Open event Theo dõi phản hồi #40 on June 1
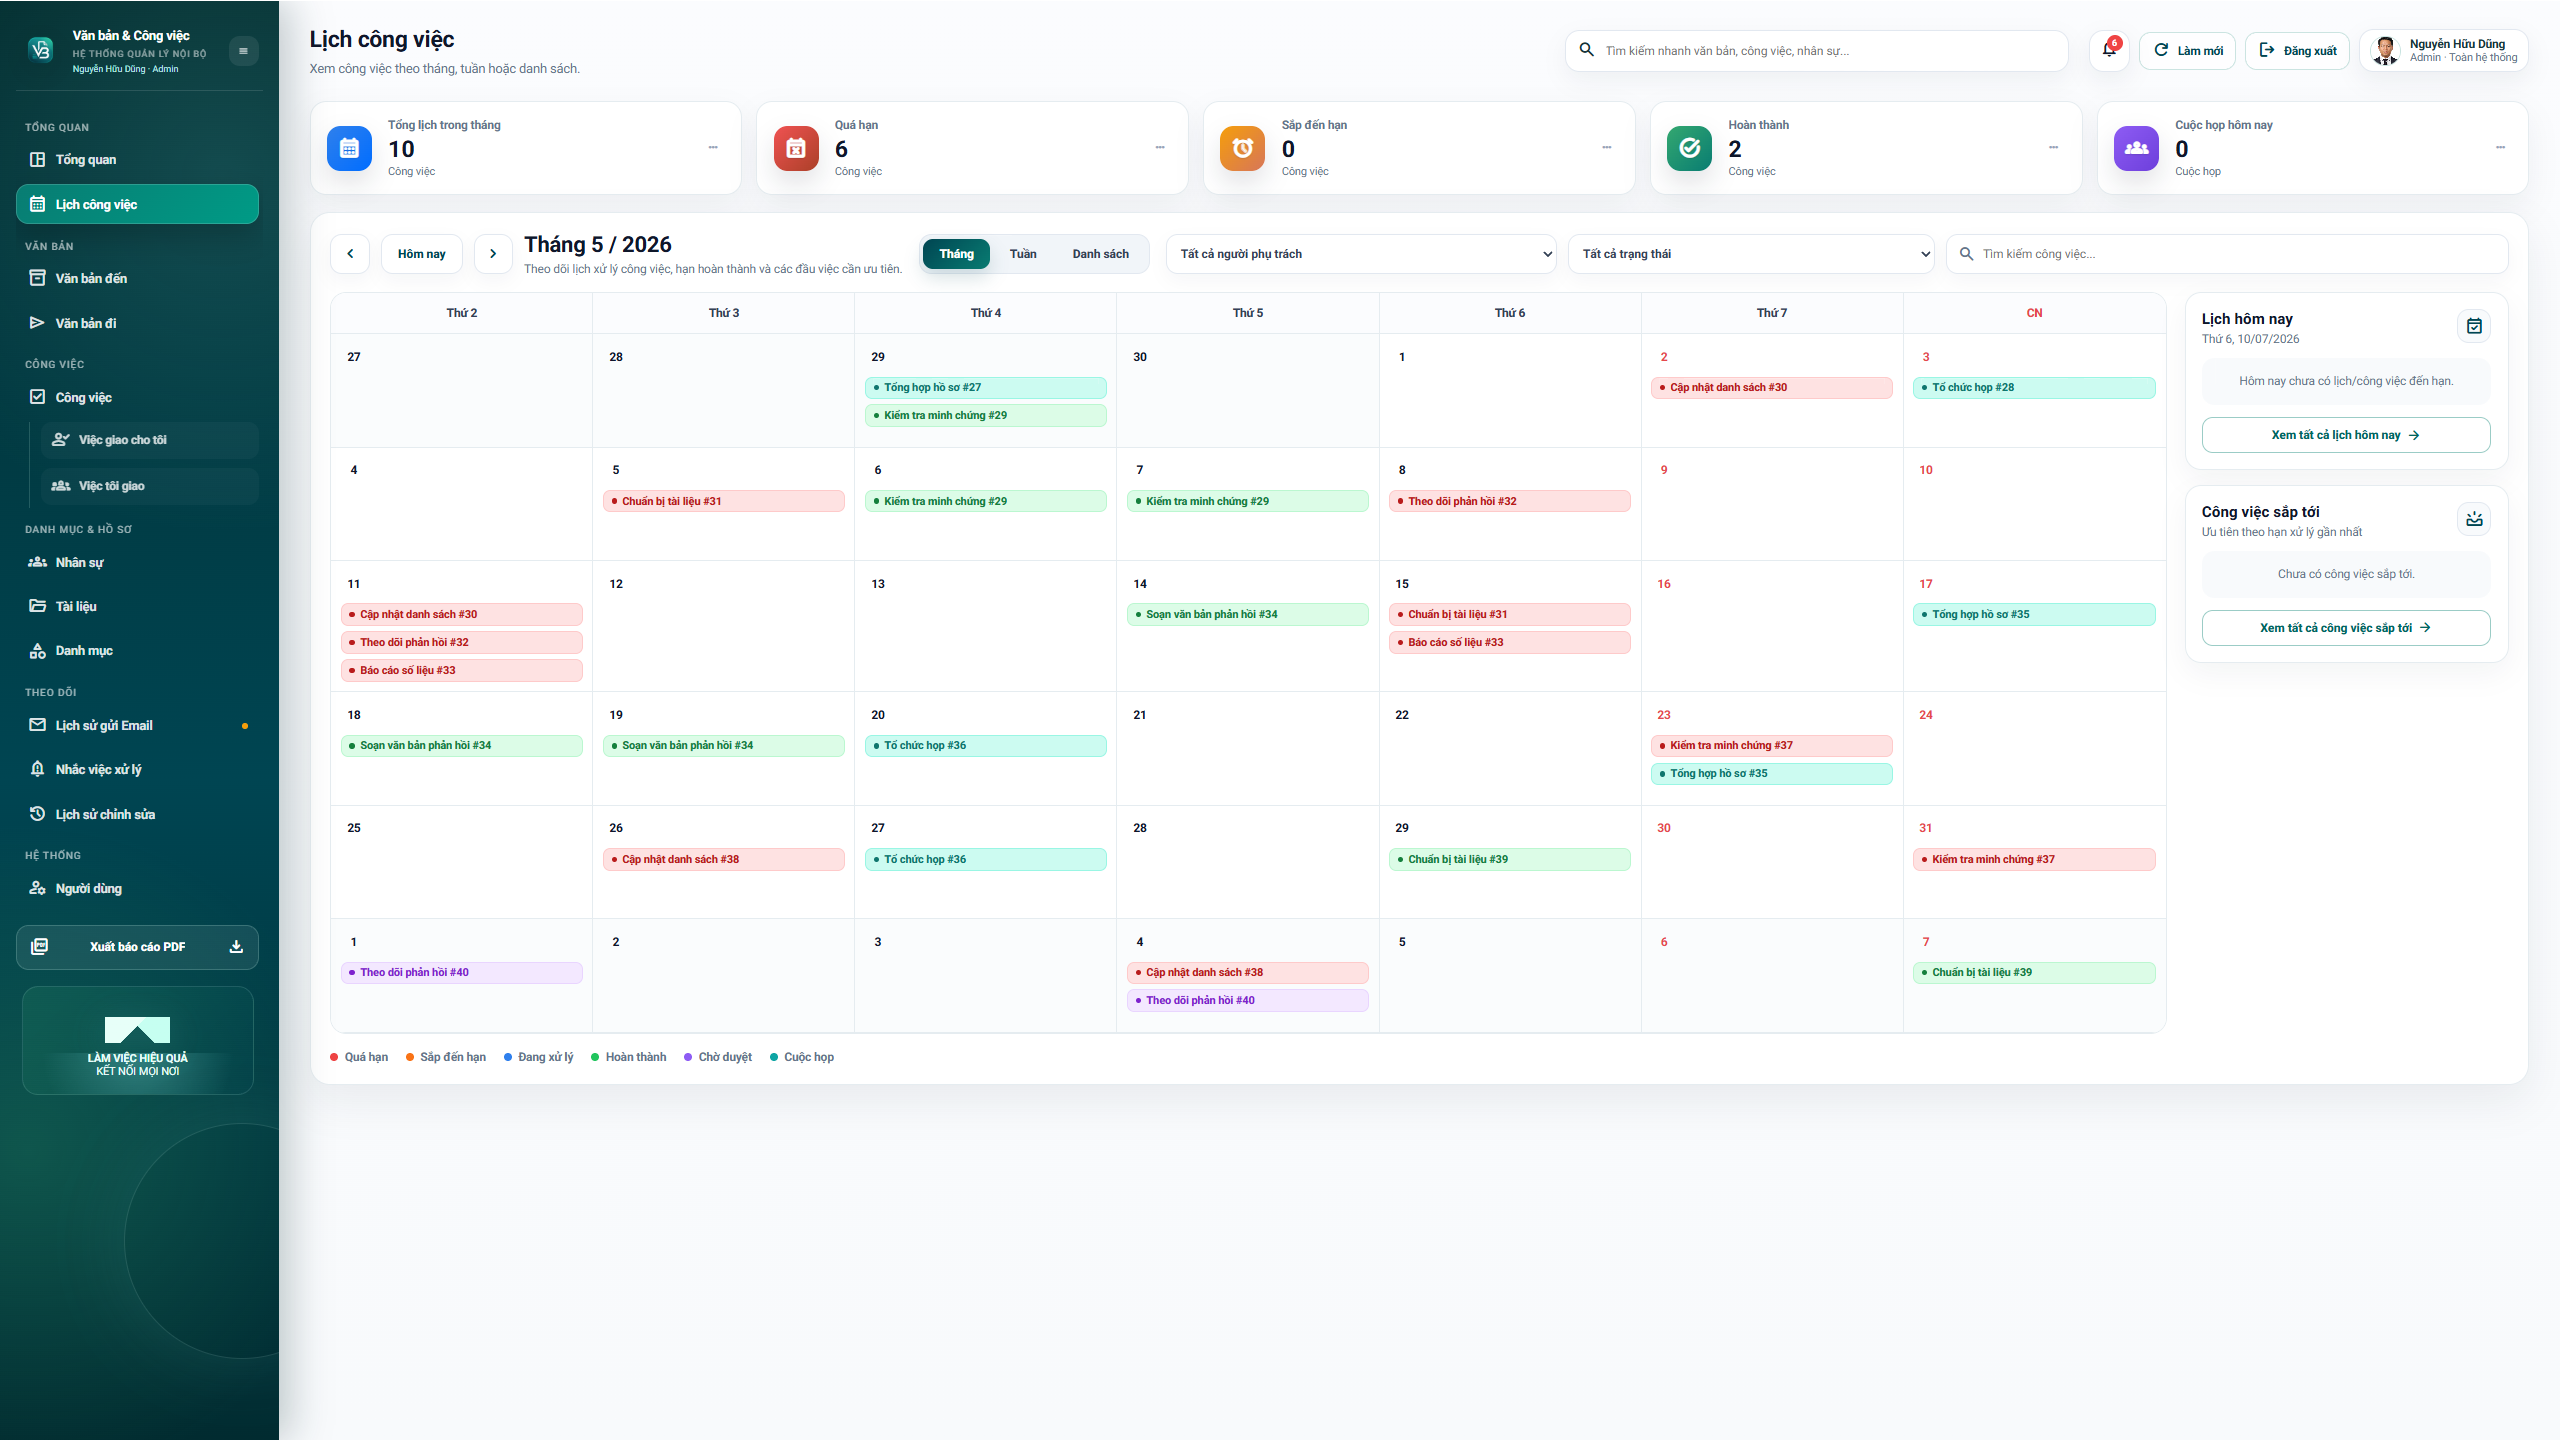Viewport: 2560px width, 1440px height. click(461, 972)
